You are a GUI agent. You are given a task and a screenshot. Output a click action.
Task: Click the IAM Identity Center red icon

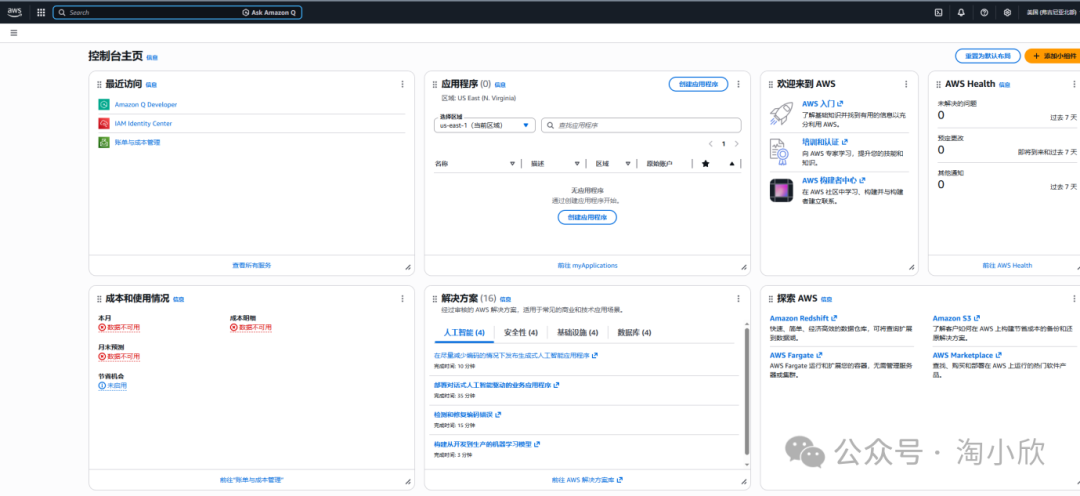tap(104, 123)
